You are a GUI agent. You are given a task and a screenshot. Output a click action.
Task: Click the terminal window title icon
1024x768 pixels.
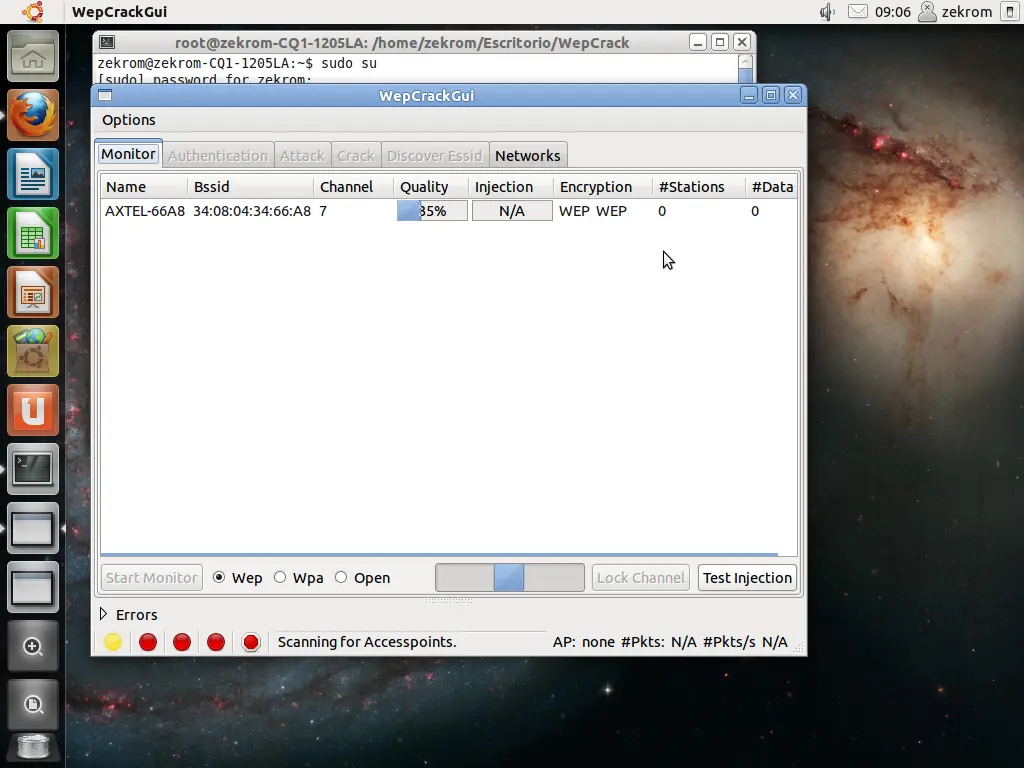tap(107, 42)
